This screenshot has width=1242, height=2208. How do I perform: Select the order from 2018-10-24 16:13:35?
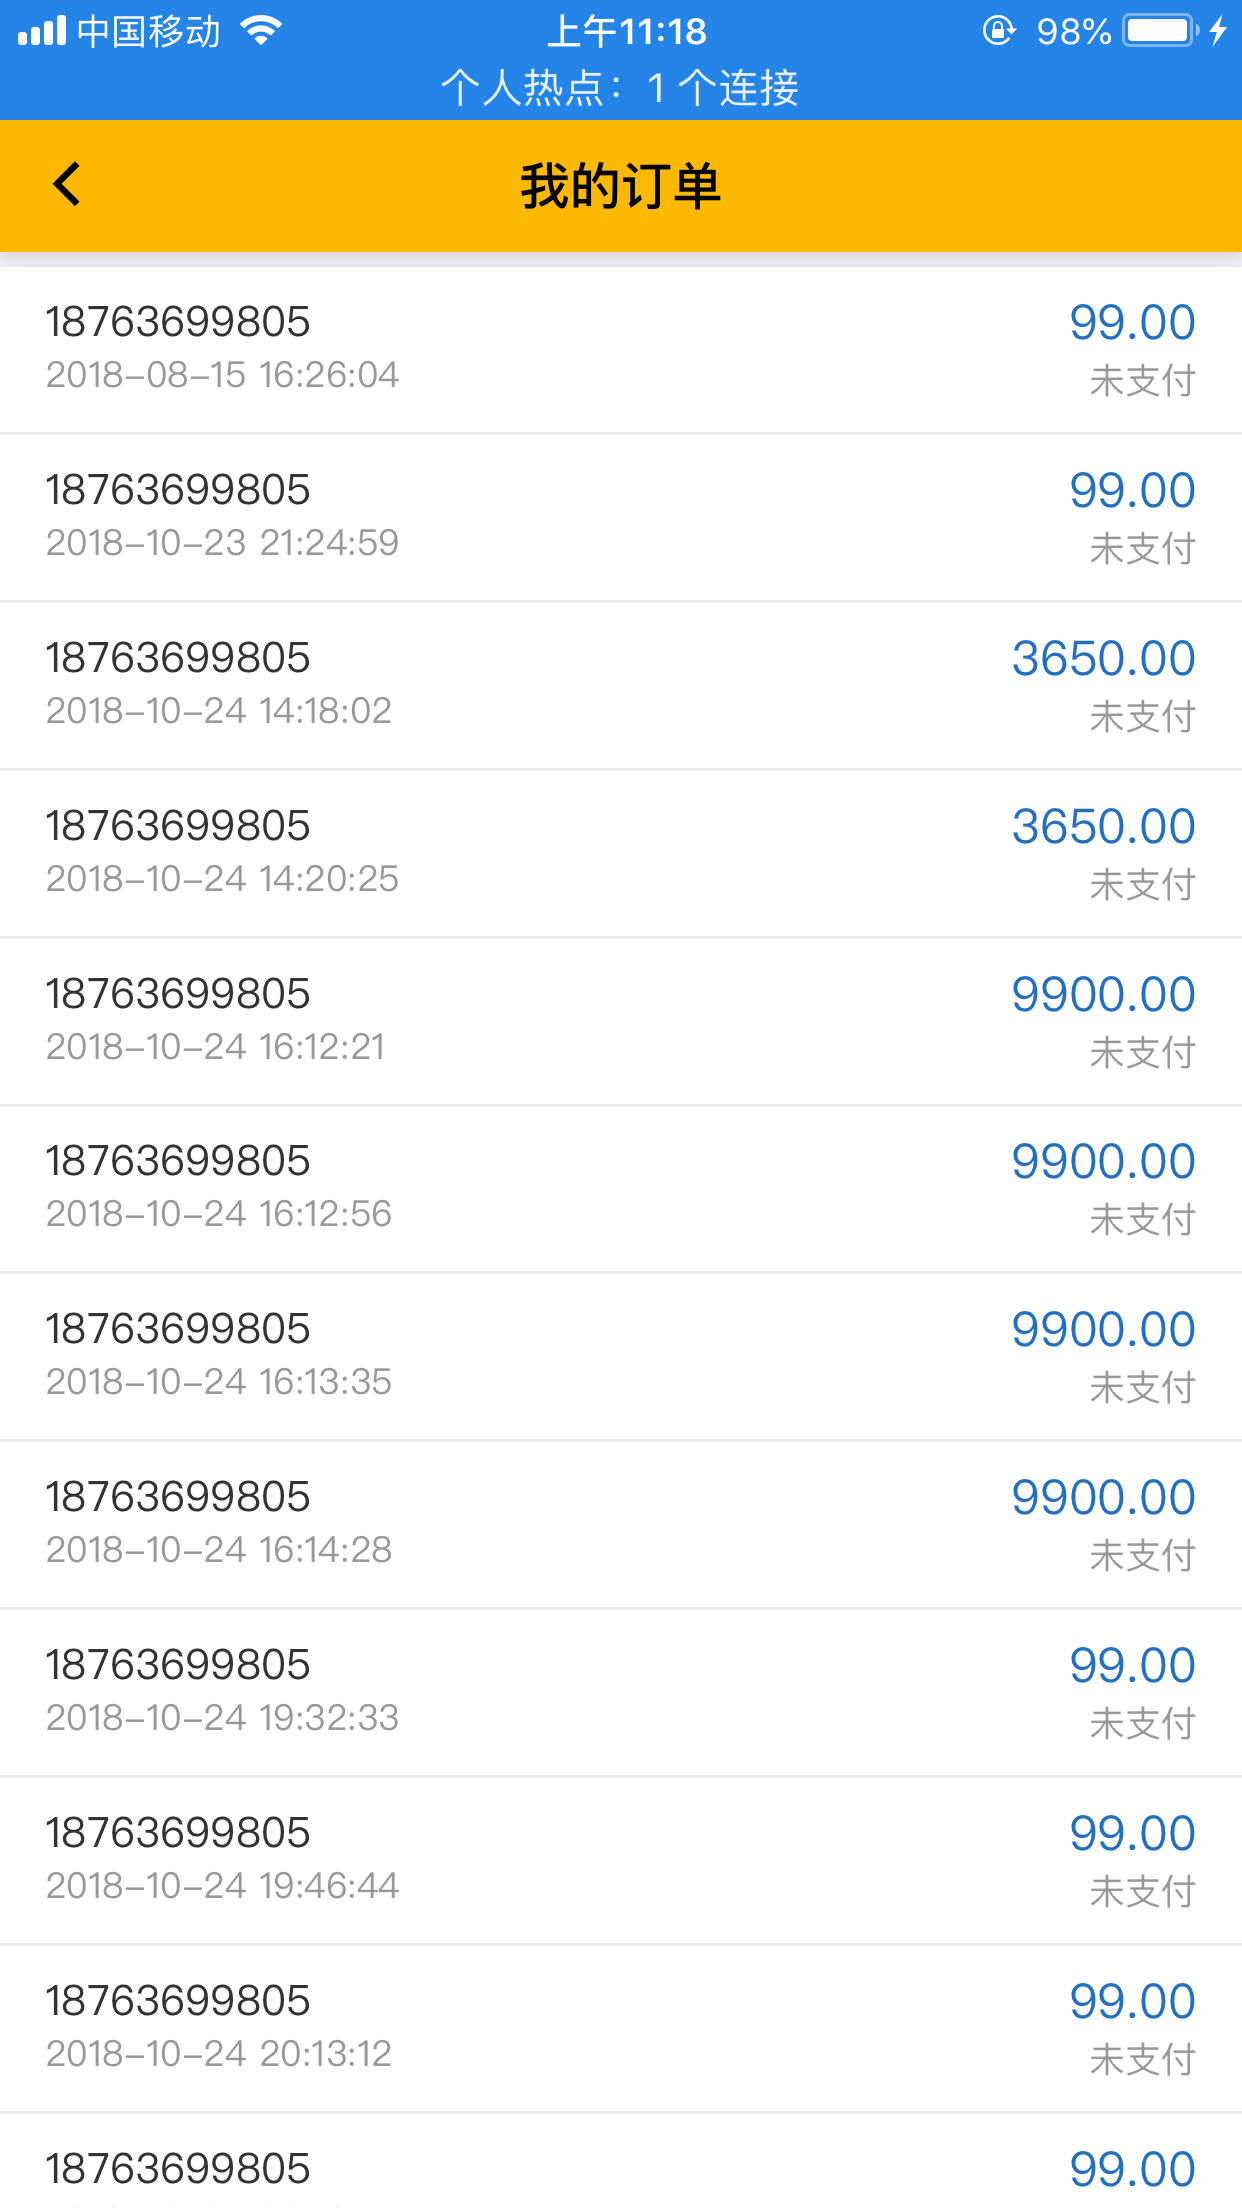[x=620, y=1356]
